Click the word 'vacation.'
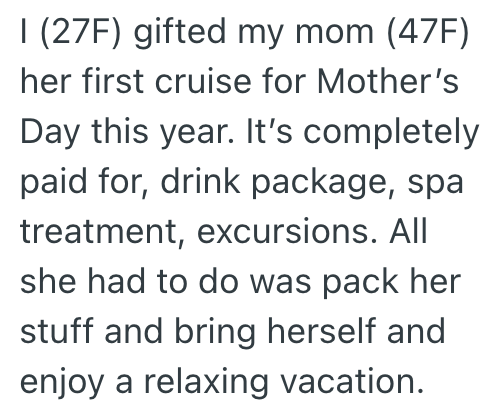Image resolution: width=487 pixels, height=411 pixels. tap(352, 381)
